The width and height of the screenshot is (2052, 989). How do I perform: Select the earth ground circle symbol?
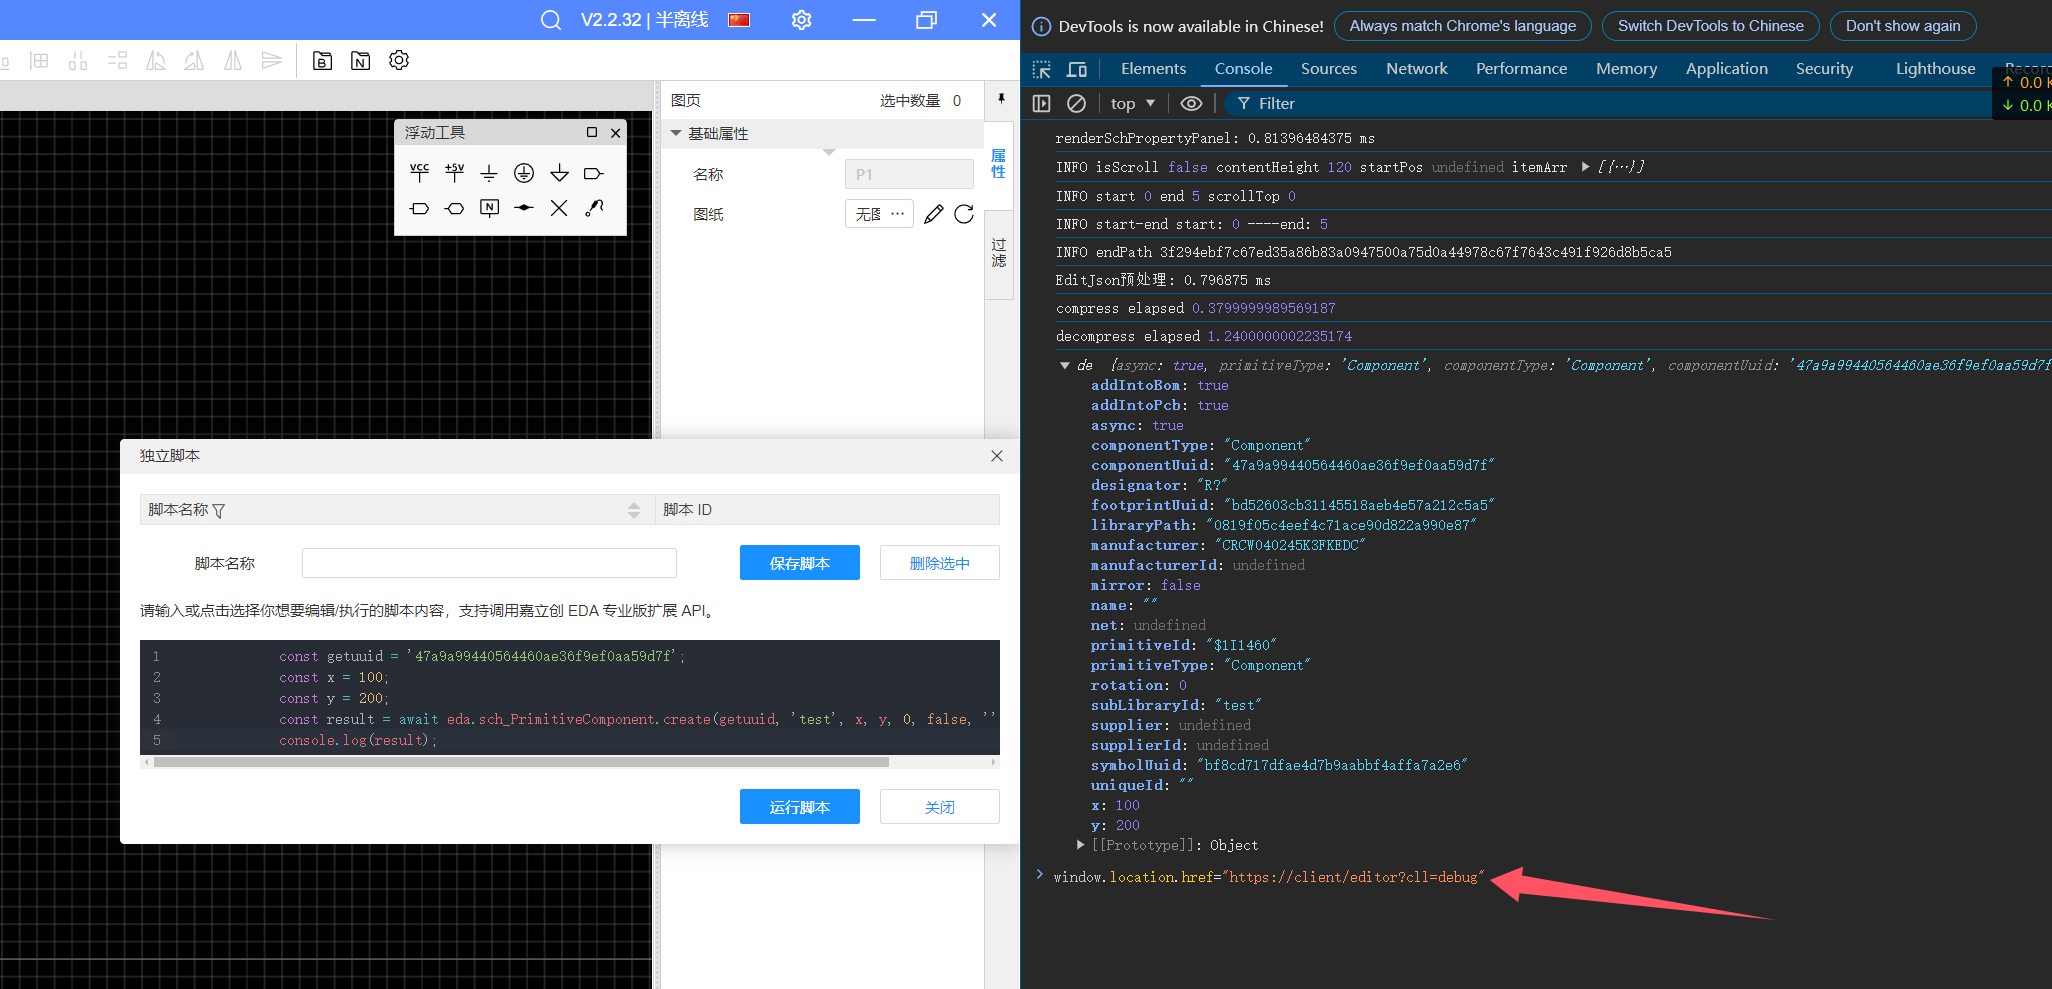(524, 173)
